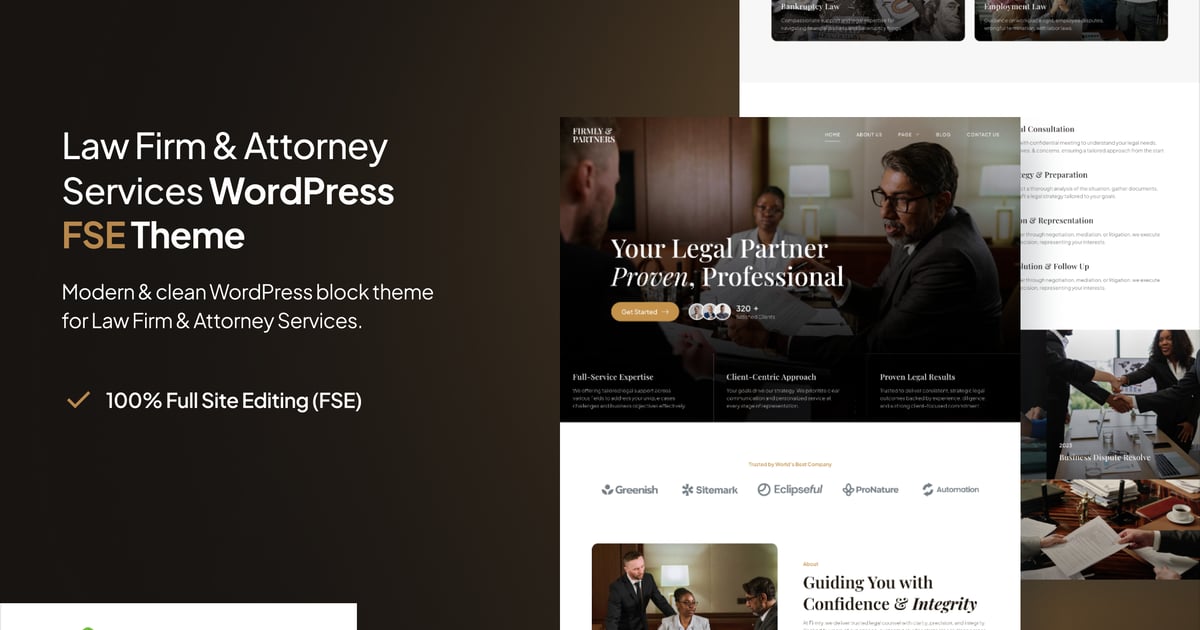Open the About Us menu item

(x=869, y=135)
